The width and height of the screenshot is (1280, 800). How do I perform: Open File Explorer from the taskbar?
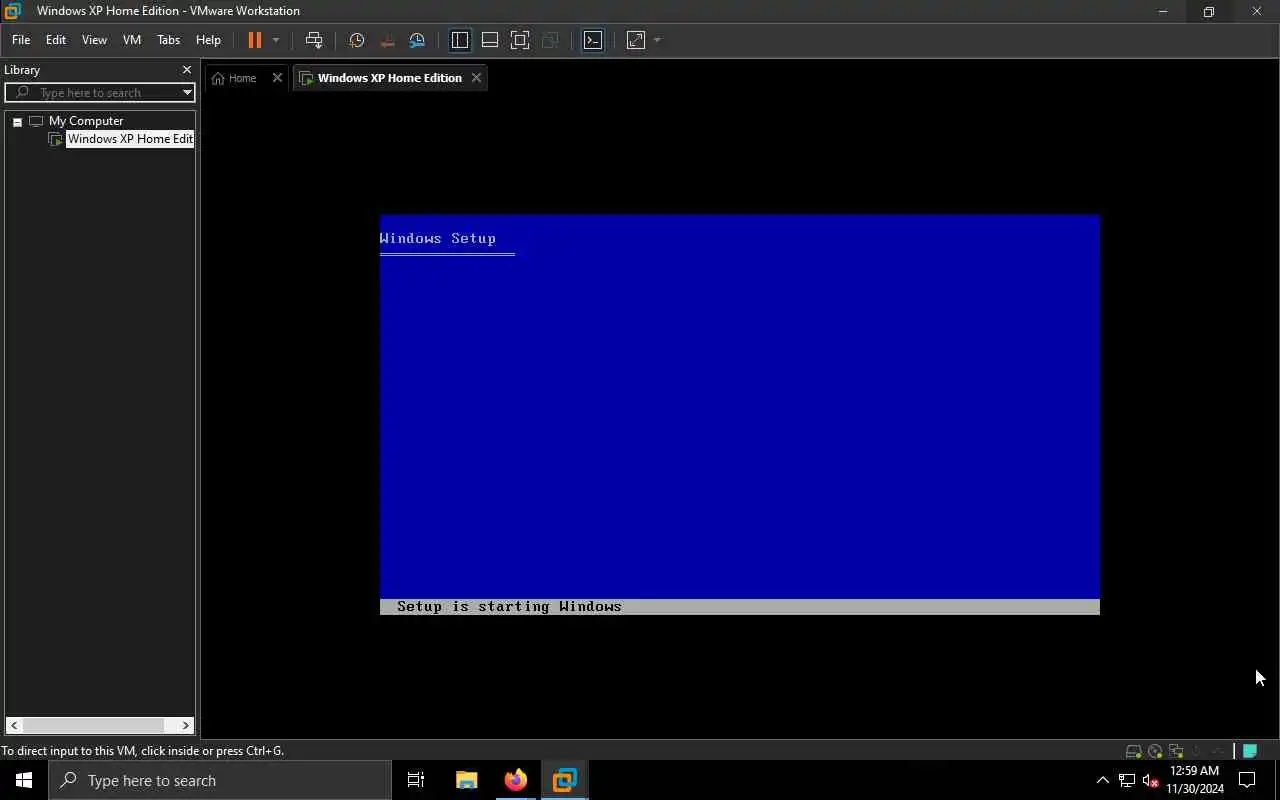[466, 780]
